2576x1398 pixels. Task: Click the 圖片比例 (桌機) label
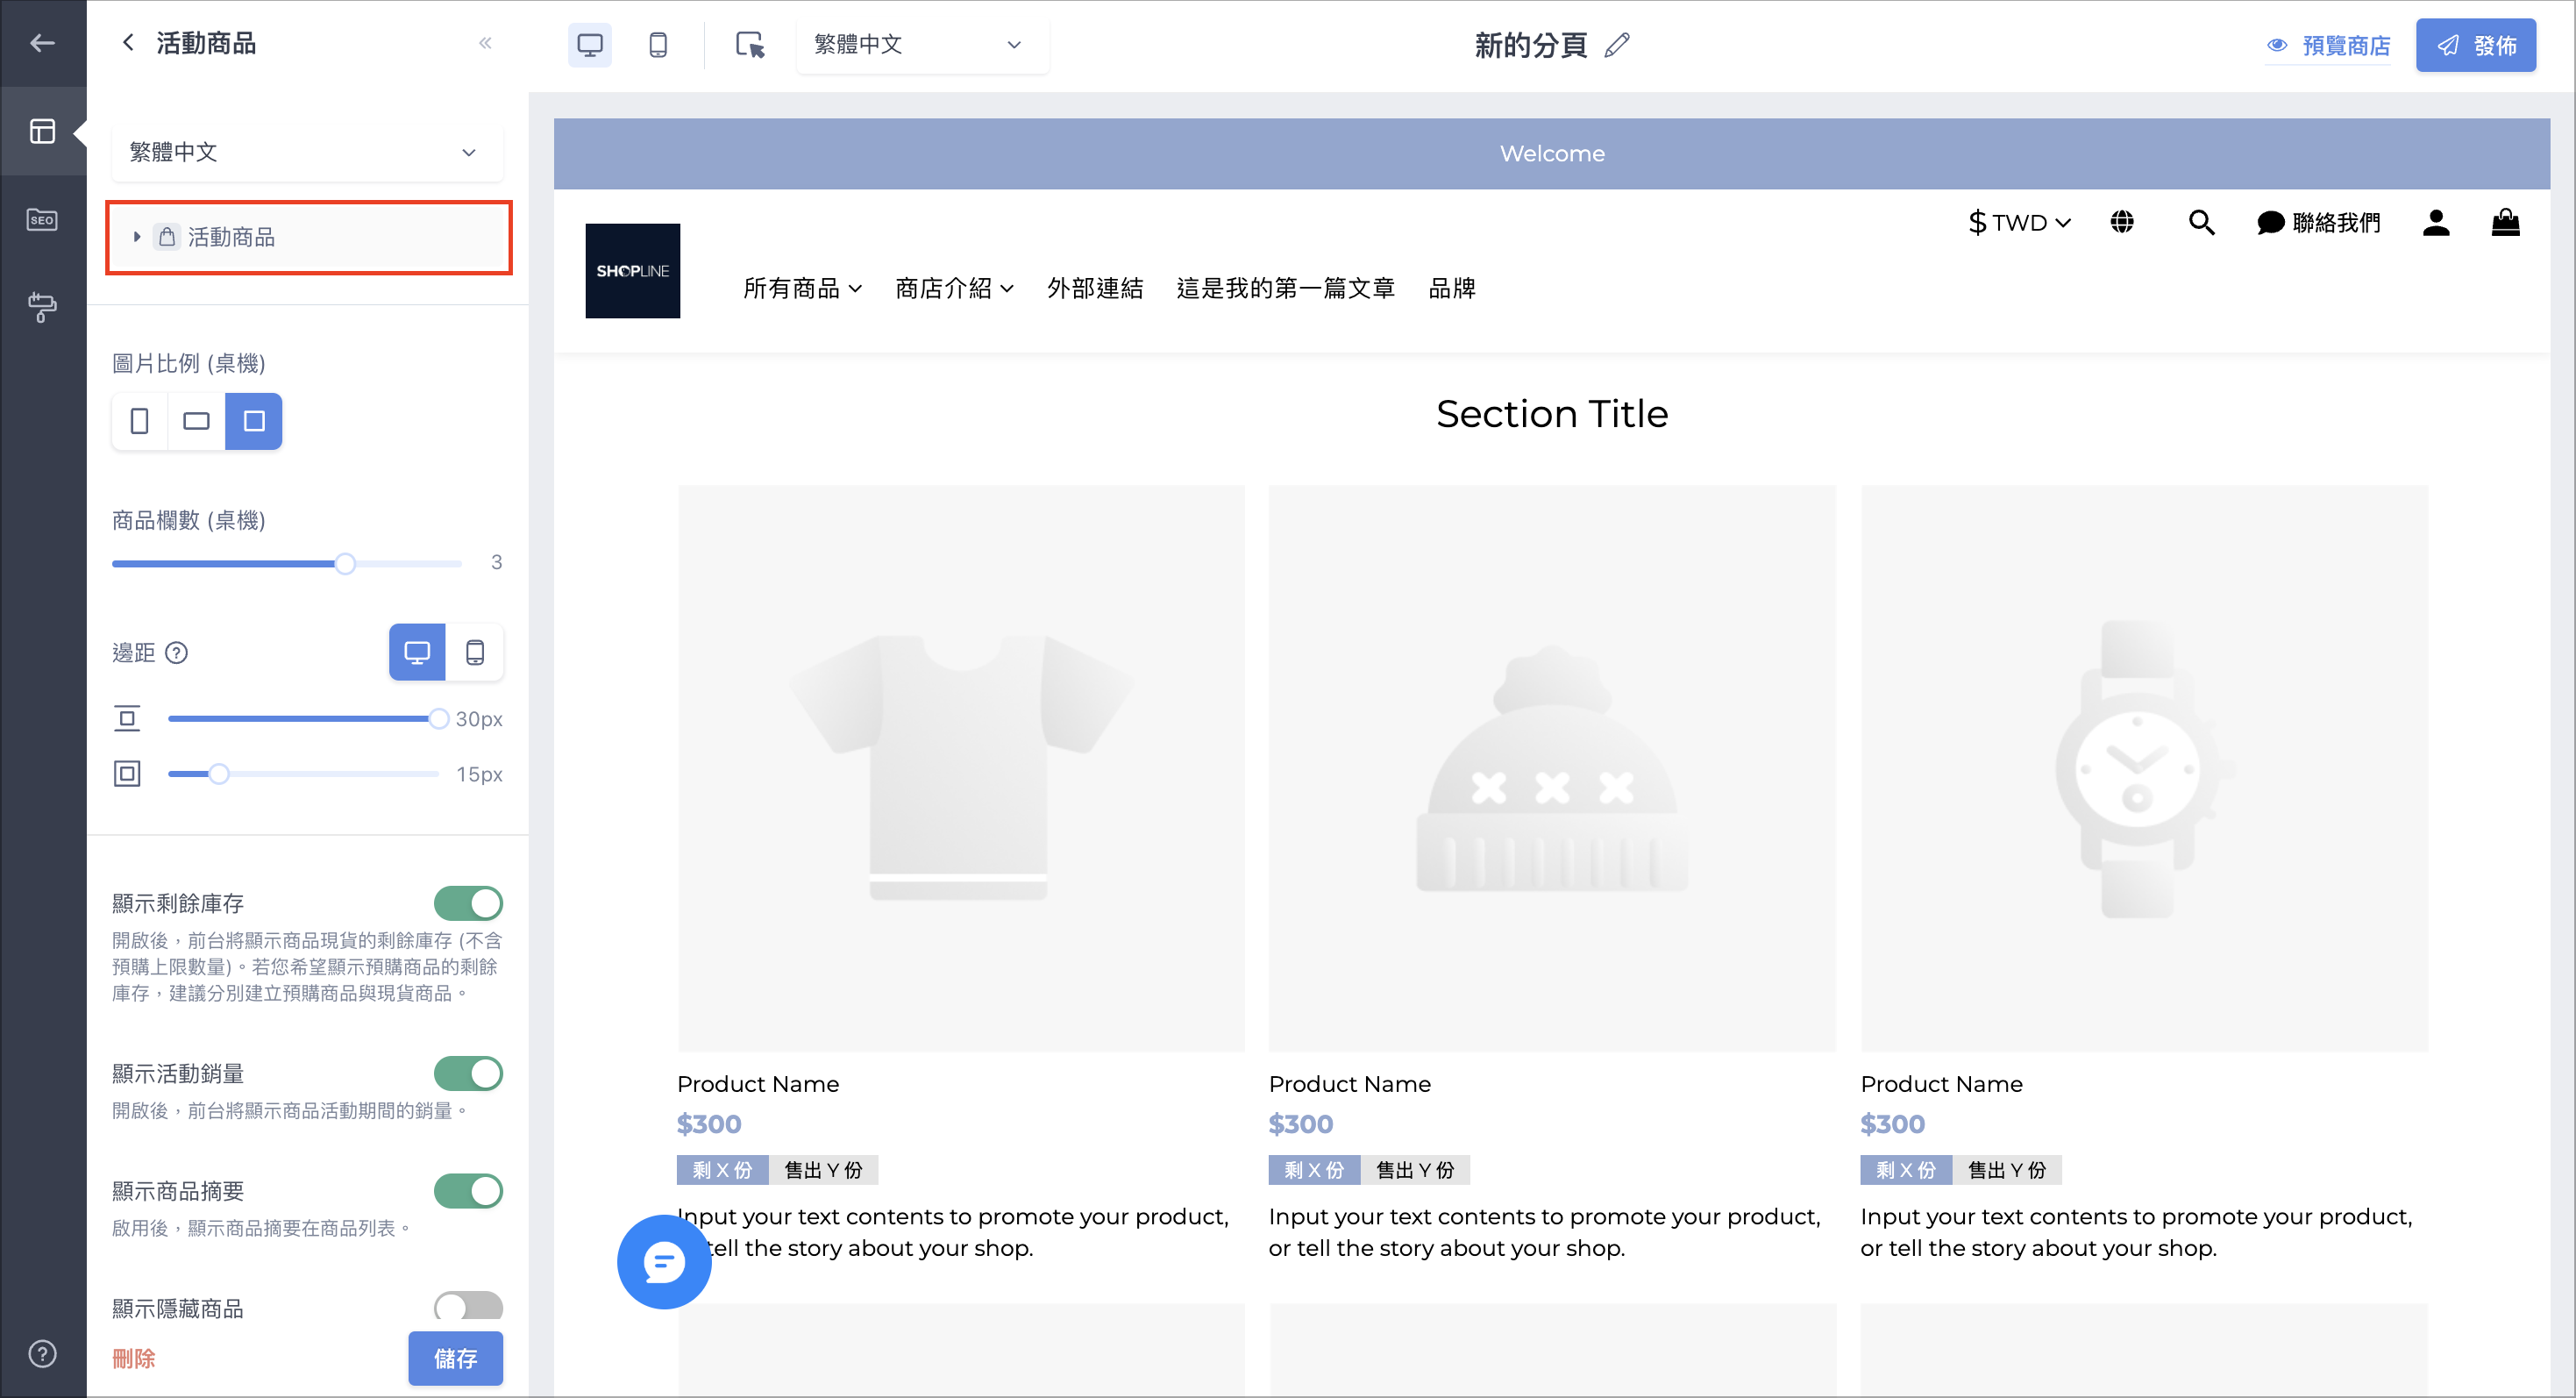click(x=189, y=363)
